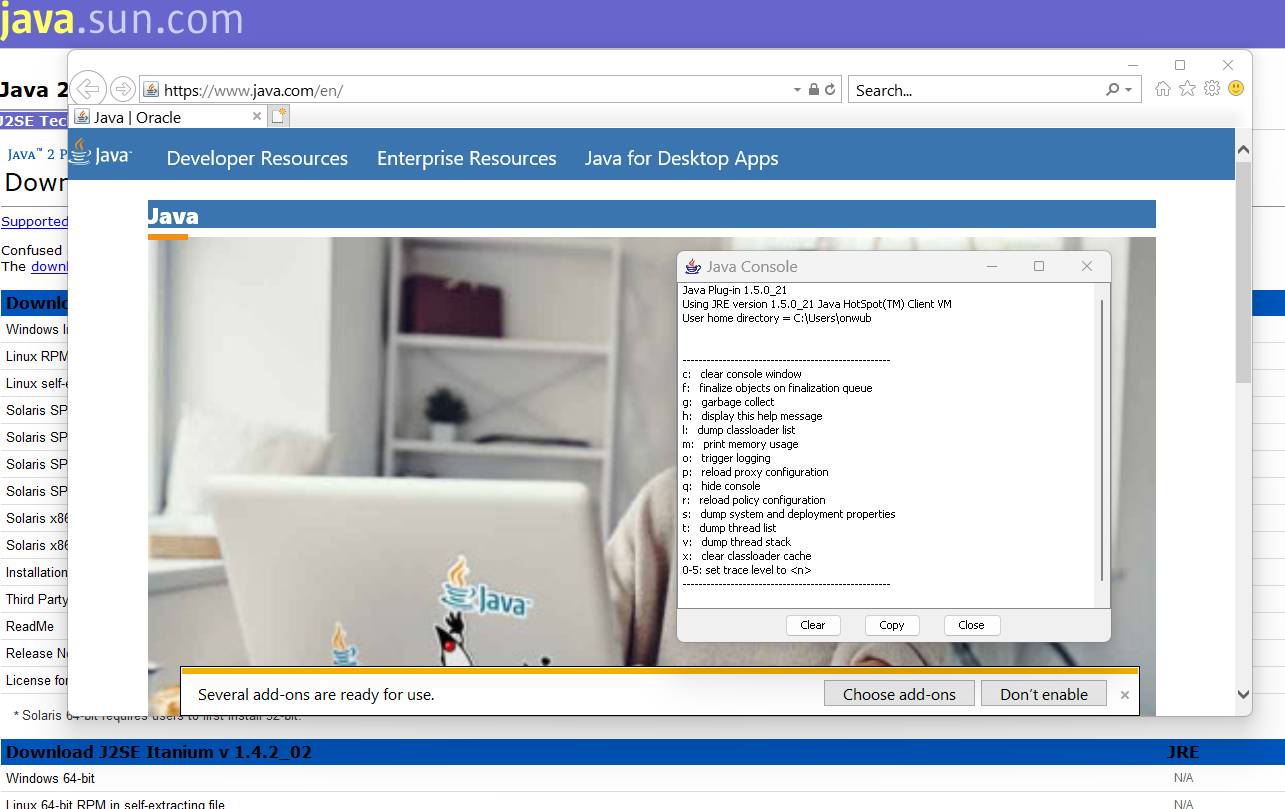The image size is (1285, 809).
Task: Click 'trigger logging' console line
Action: (726, 458)
